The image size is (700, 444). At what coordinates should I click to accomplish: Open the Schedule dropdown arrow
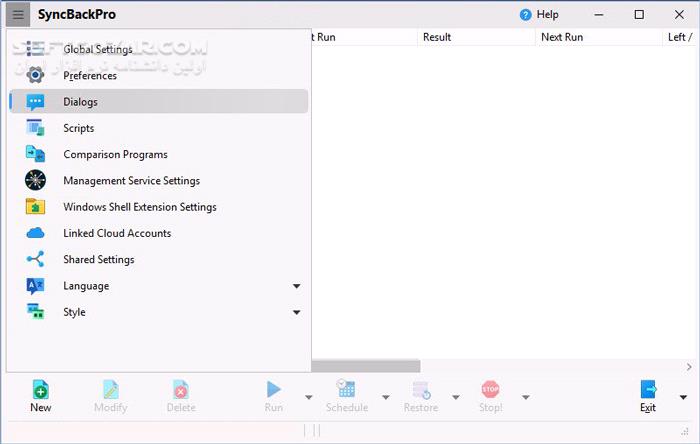coord(386,397)
